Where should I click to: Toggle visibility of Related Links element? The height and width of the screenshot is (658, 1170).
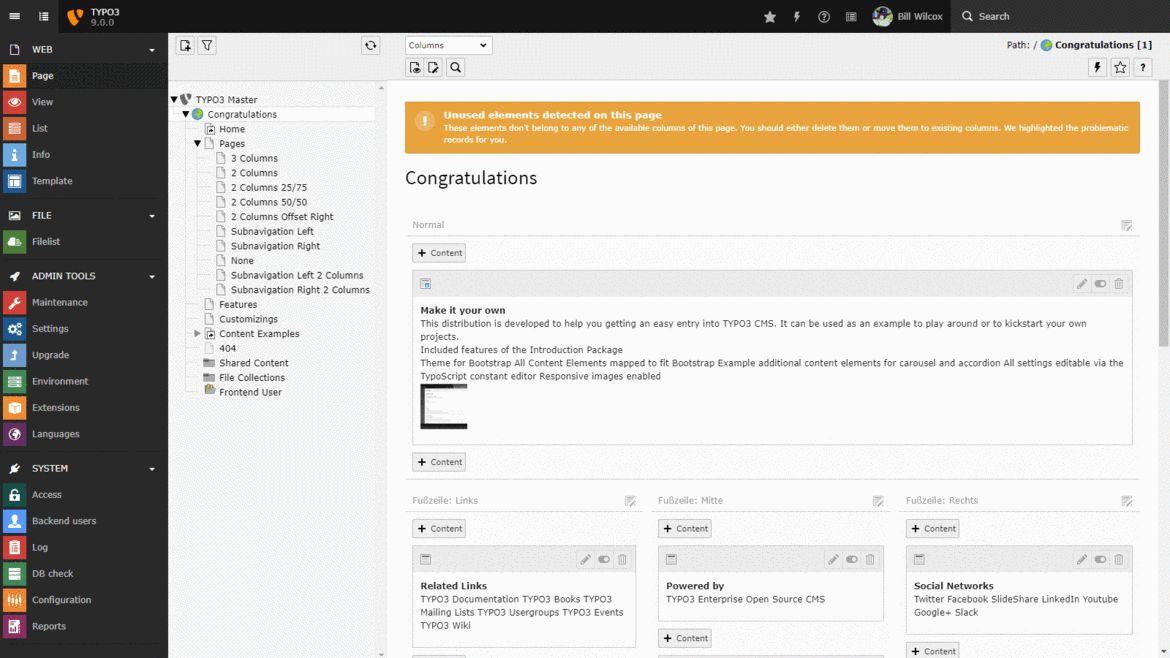point(604,559)
